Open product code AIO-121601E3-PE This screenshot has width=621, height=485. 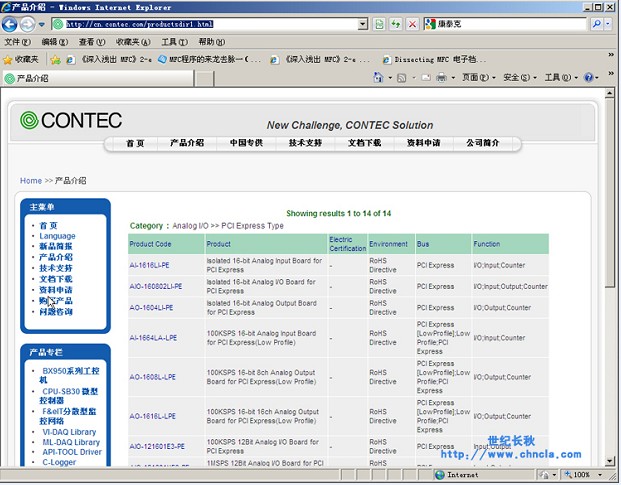[x=157, y=447]
